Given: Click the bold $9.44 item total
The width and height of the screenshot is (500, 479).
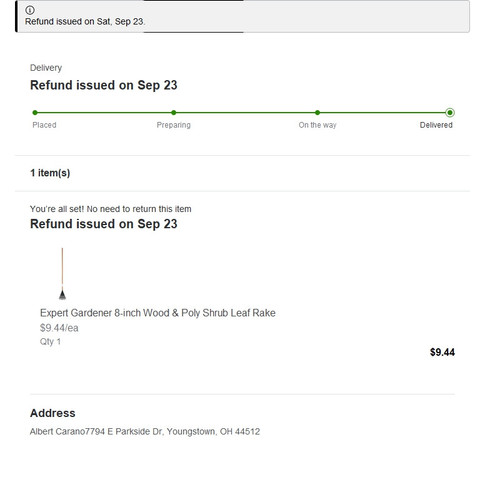Looking at the screenshot, I should [x=442, y=352].
